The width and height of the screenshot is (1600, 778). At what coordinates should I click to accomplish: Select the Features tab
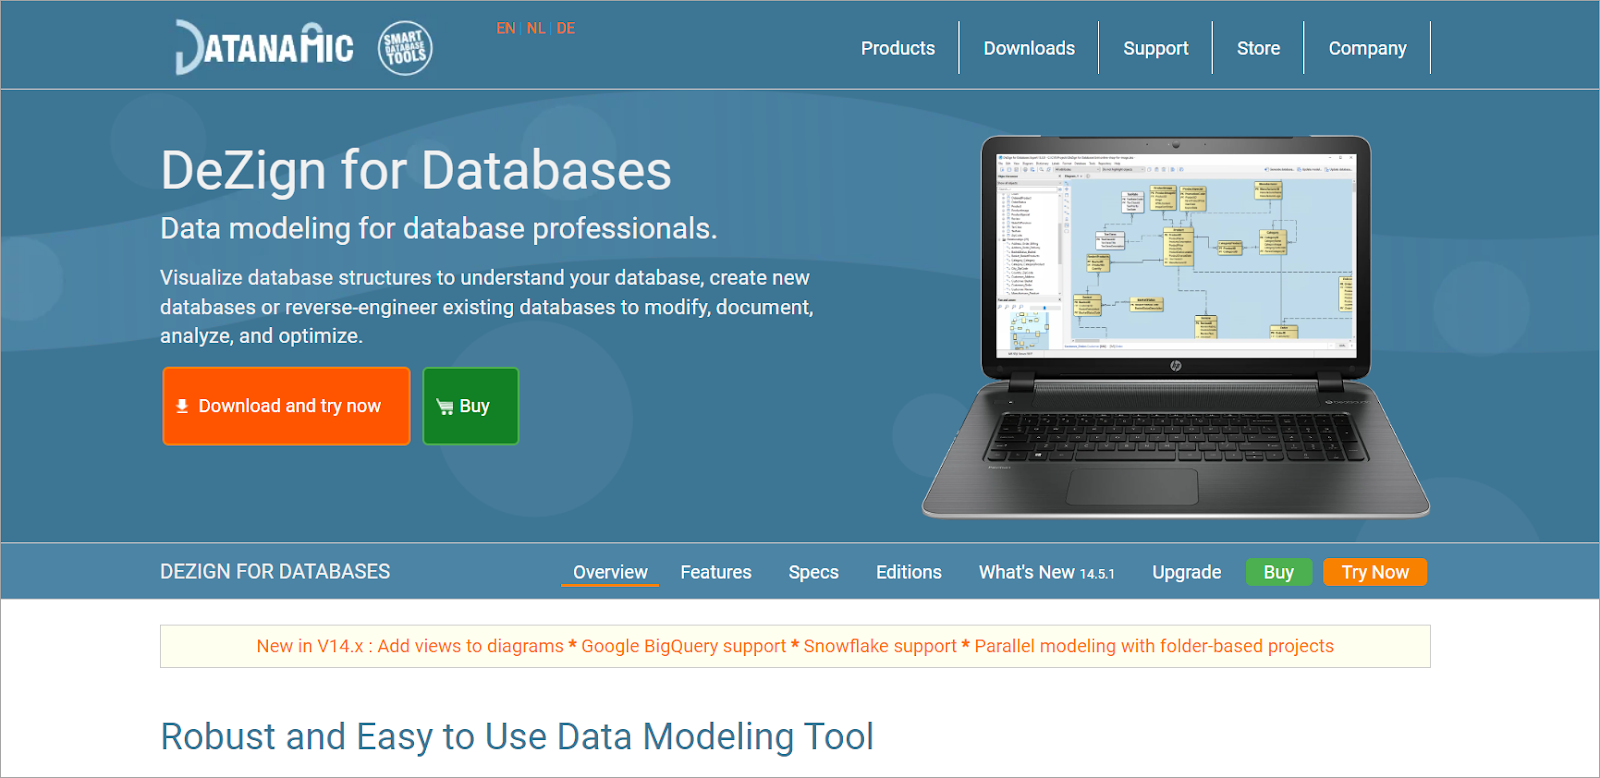click(716, 572)
